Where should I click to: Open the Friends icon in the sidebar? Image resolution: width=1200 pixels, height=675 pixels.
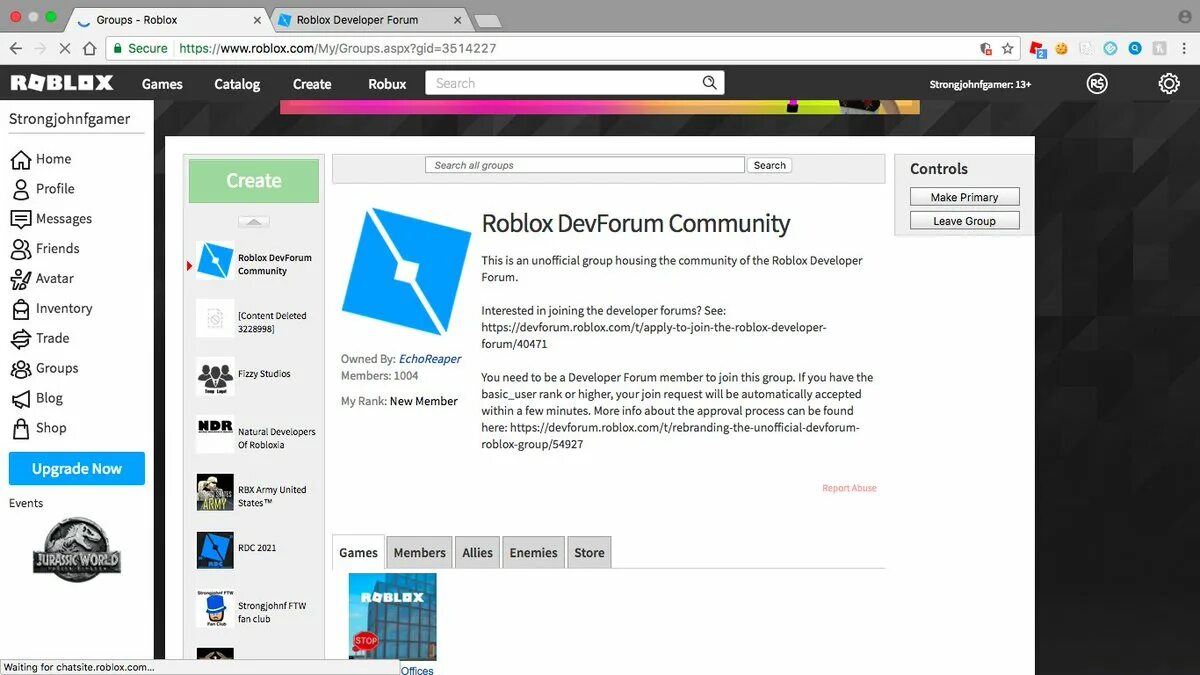coord(20,249)
